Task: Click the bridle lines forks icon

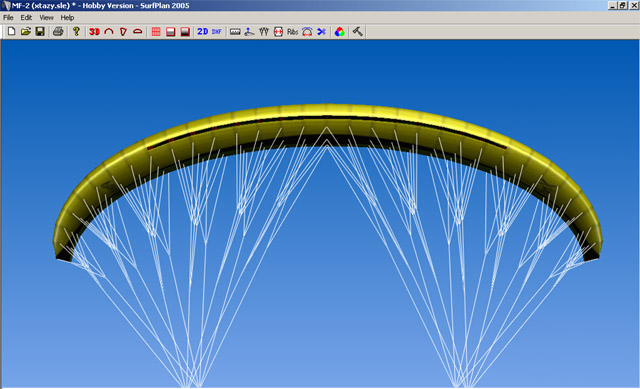Action: [x=264, y=31]
